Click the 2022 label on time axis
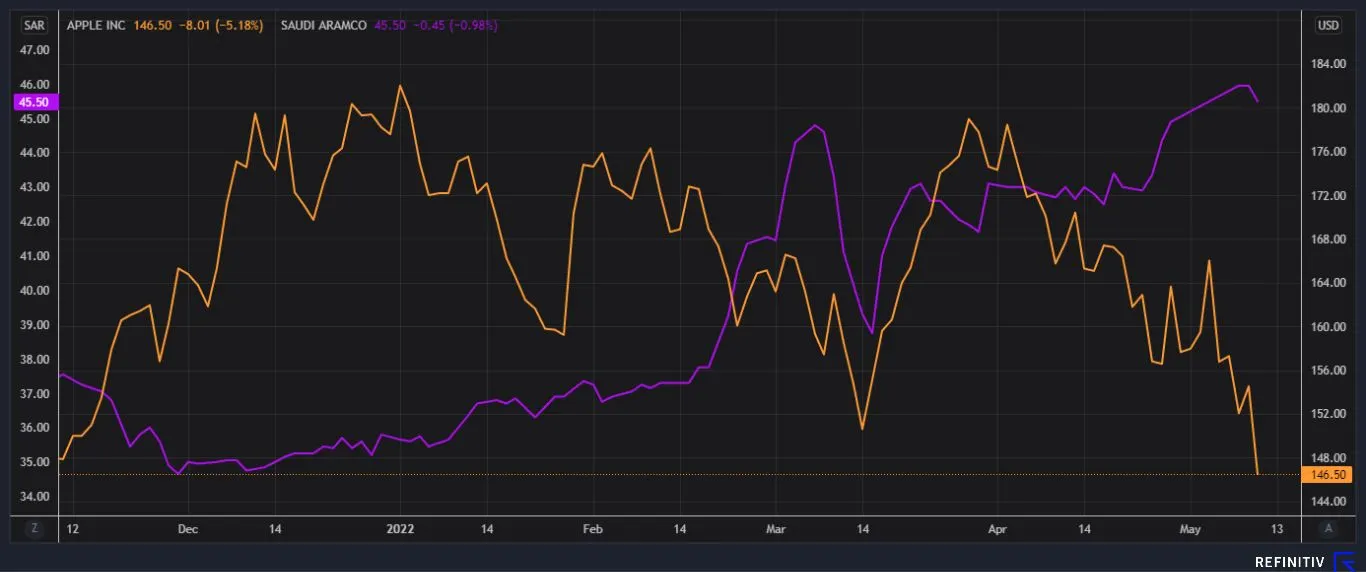Image resolution: width=1366 pixels, height=572 pixels. (400, 528)
